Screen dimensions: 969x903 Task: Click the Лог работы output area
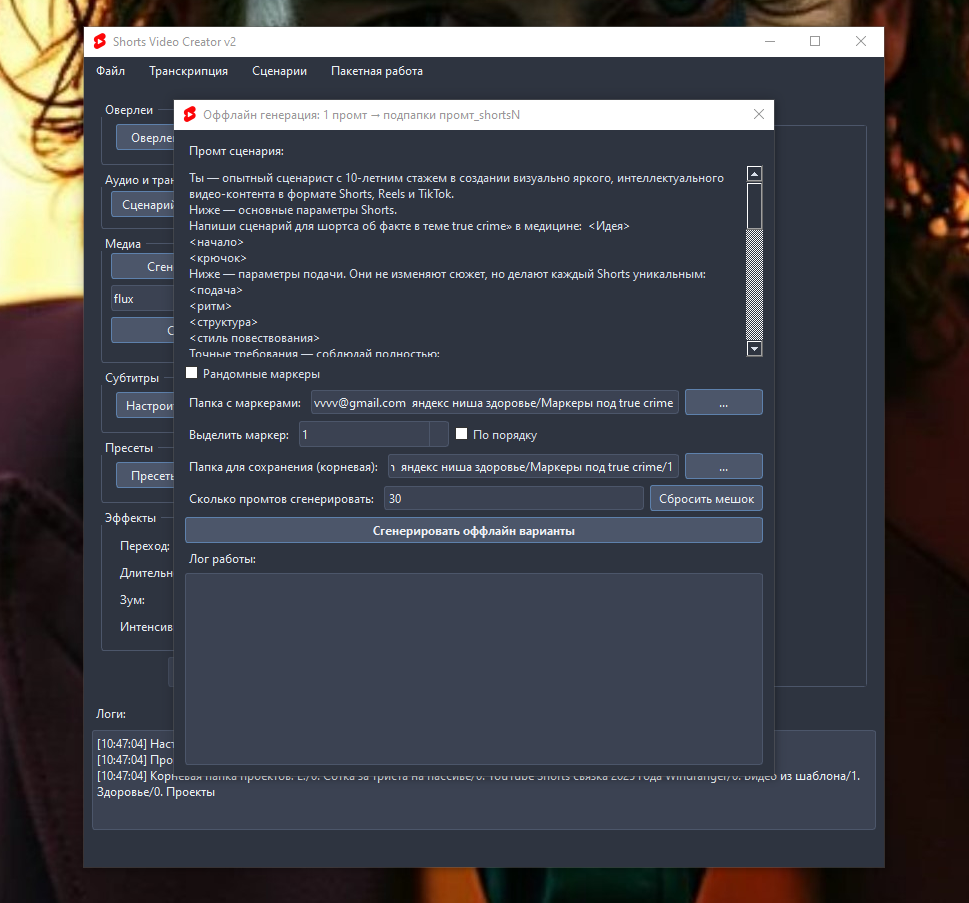(474, 669)
